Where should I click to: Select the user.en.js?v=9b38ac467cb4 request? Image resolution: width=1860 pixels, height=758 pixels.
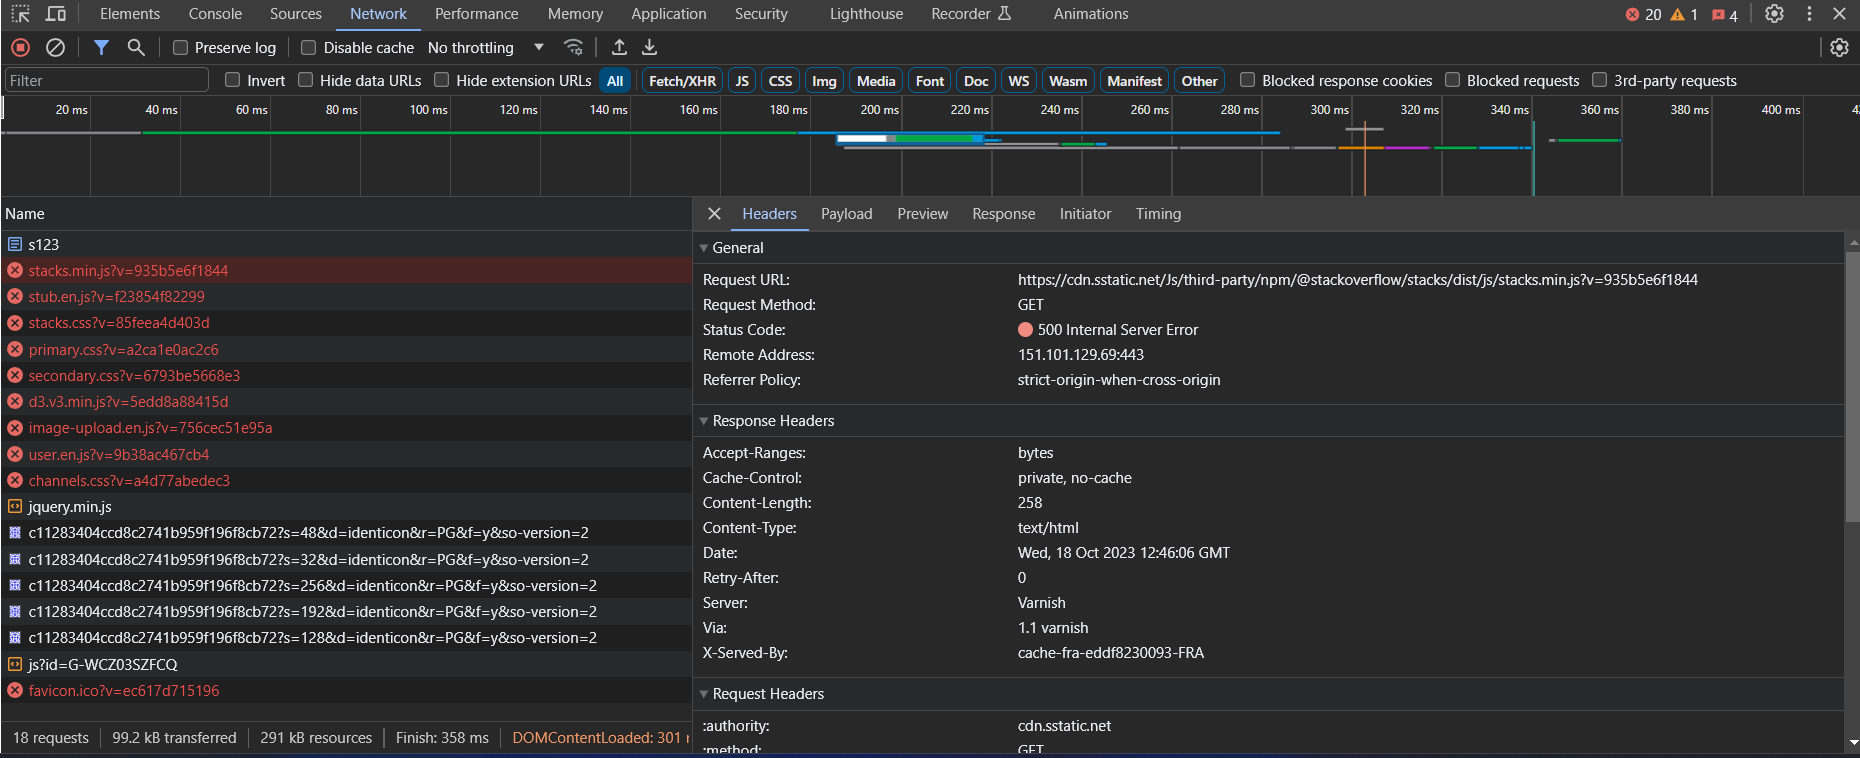pos(346,455)
